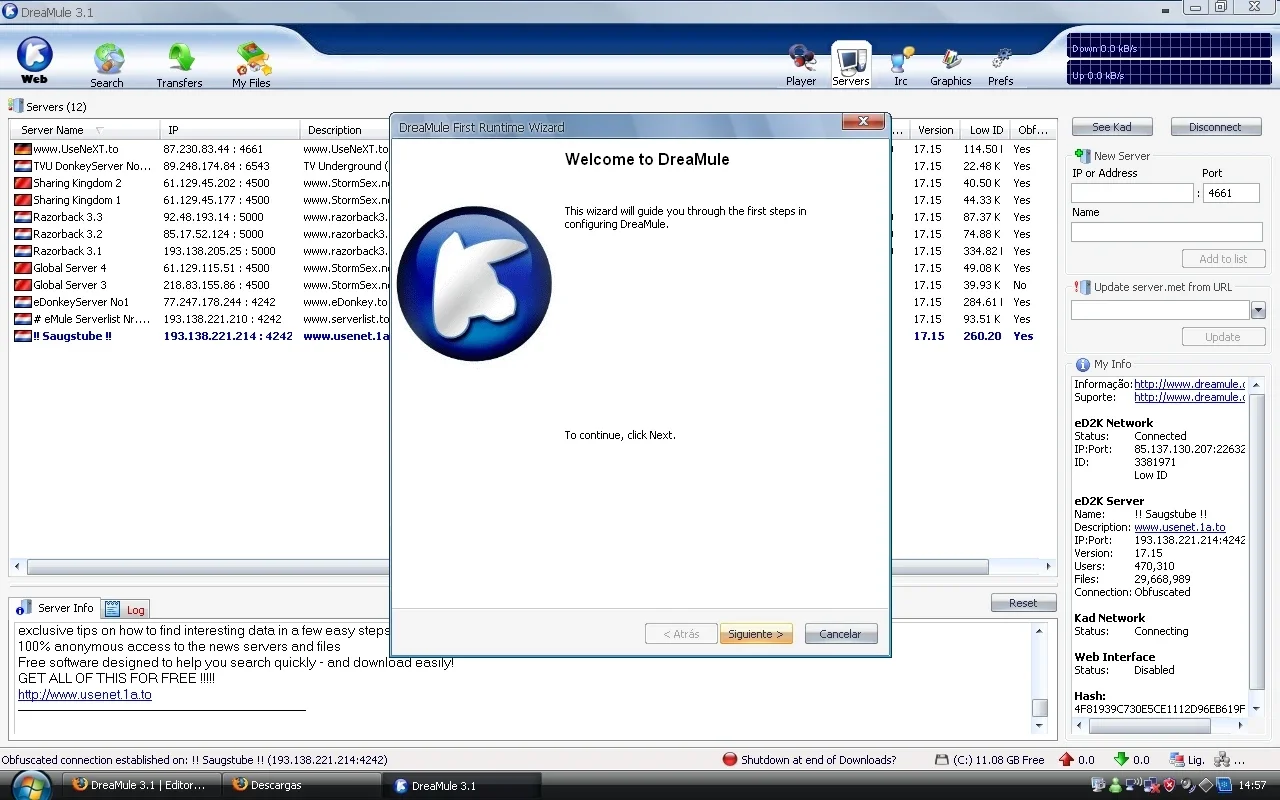
Task: Sort servers by IP column header
Action: coord(230,130)
